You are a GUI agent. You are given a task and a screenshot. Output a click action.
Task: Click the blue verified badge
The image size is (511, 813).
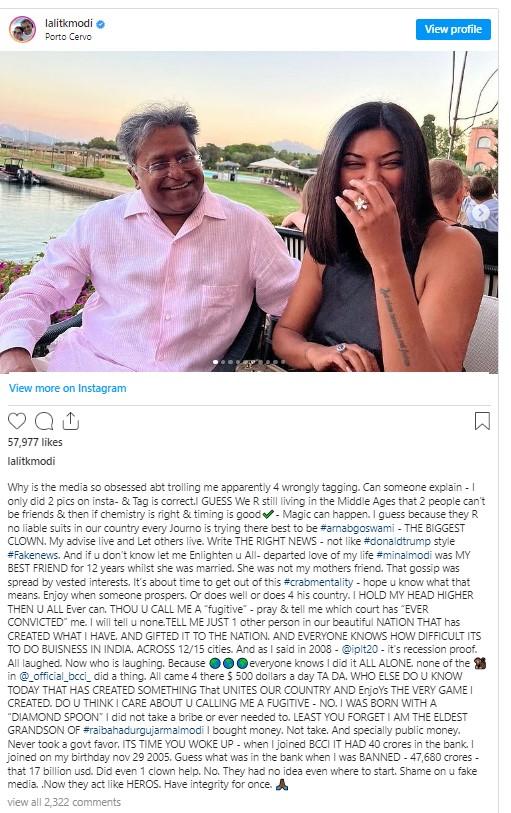pos(101,23)
